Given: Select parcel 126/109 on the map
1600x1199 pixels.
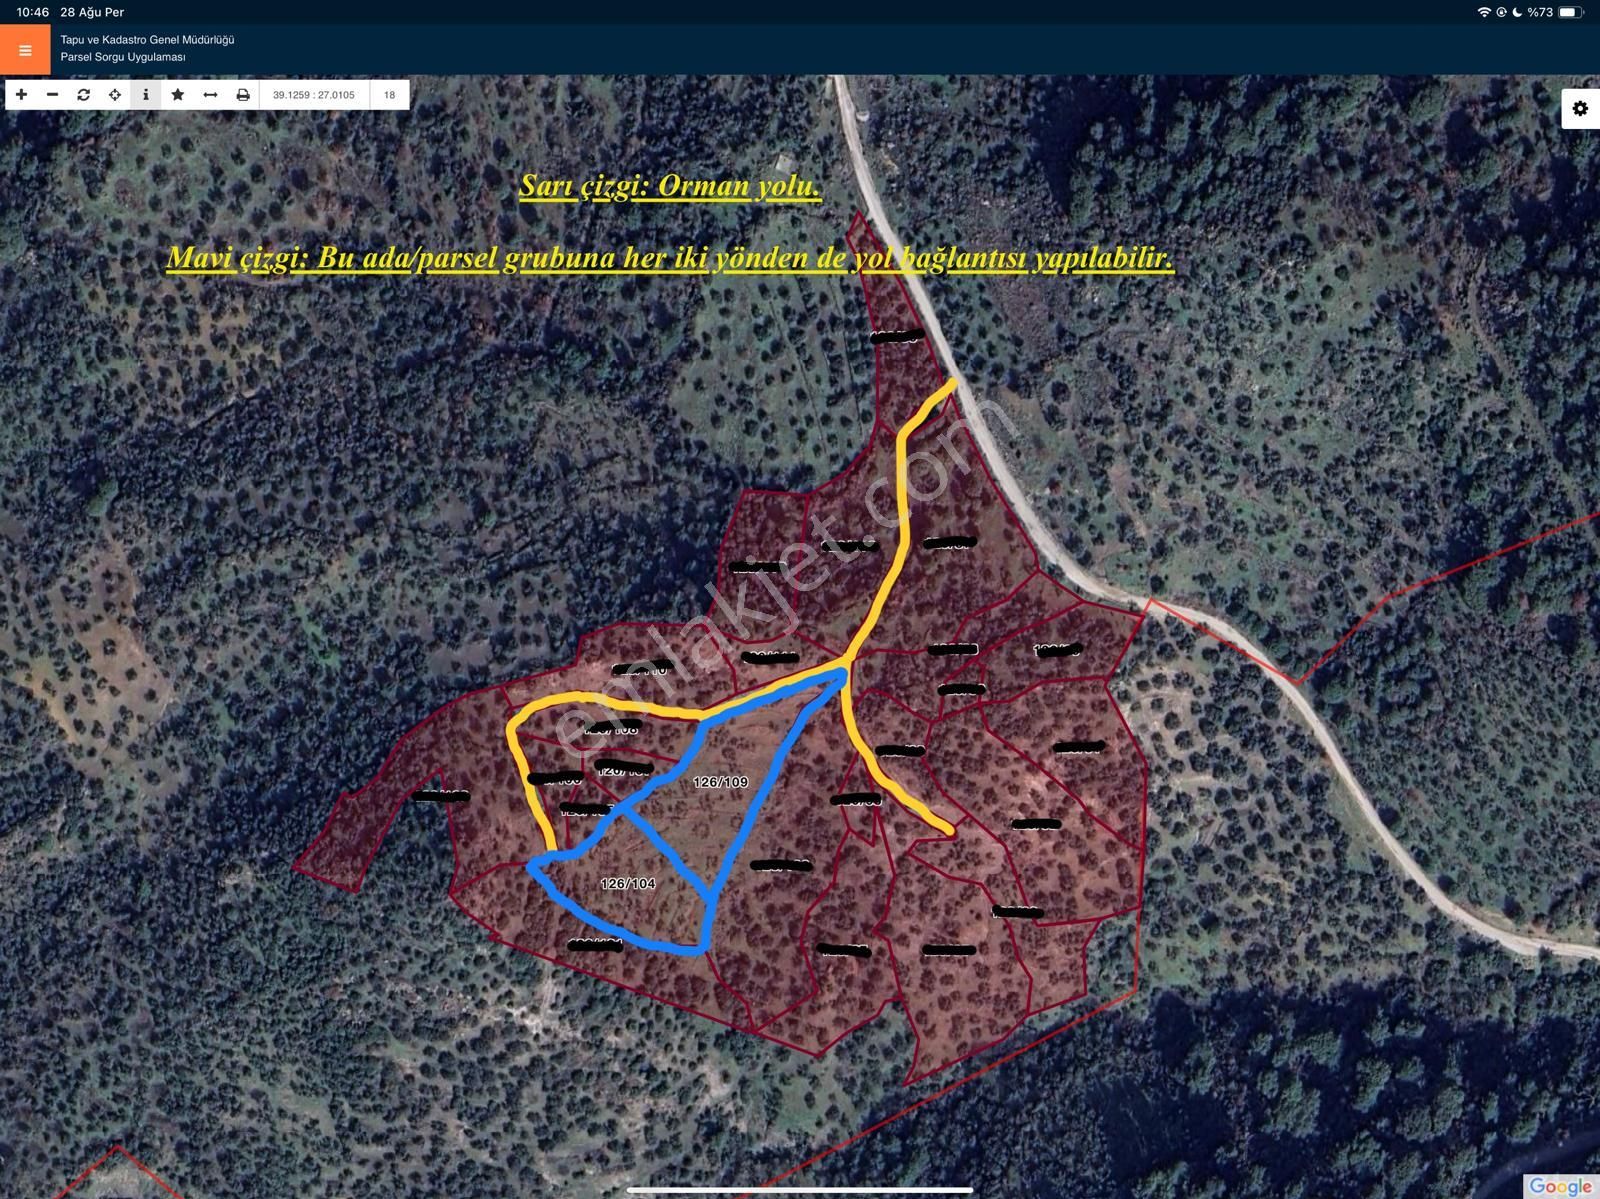Looking at the screenshot, I should click(720, 782).
